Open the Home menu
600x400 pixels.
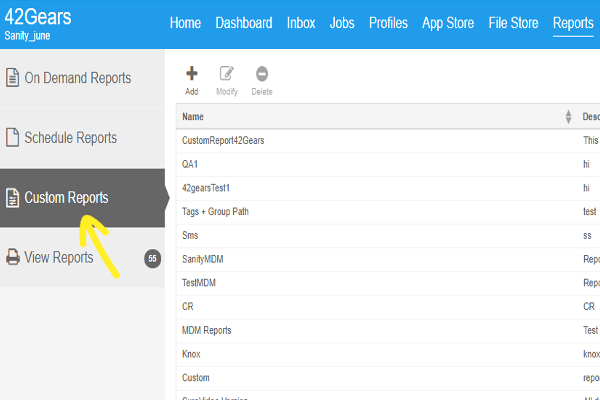pos(185,23)
